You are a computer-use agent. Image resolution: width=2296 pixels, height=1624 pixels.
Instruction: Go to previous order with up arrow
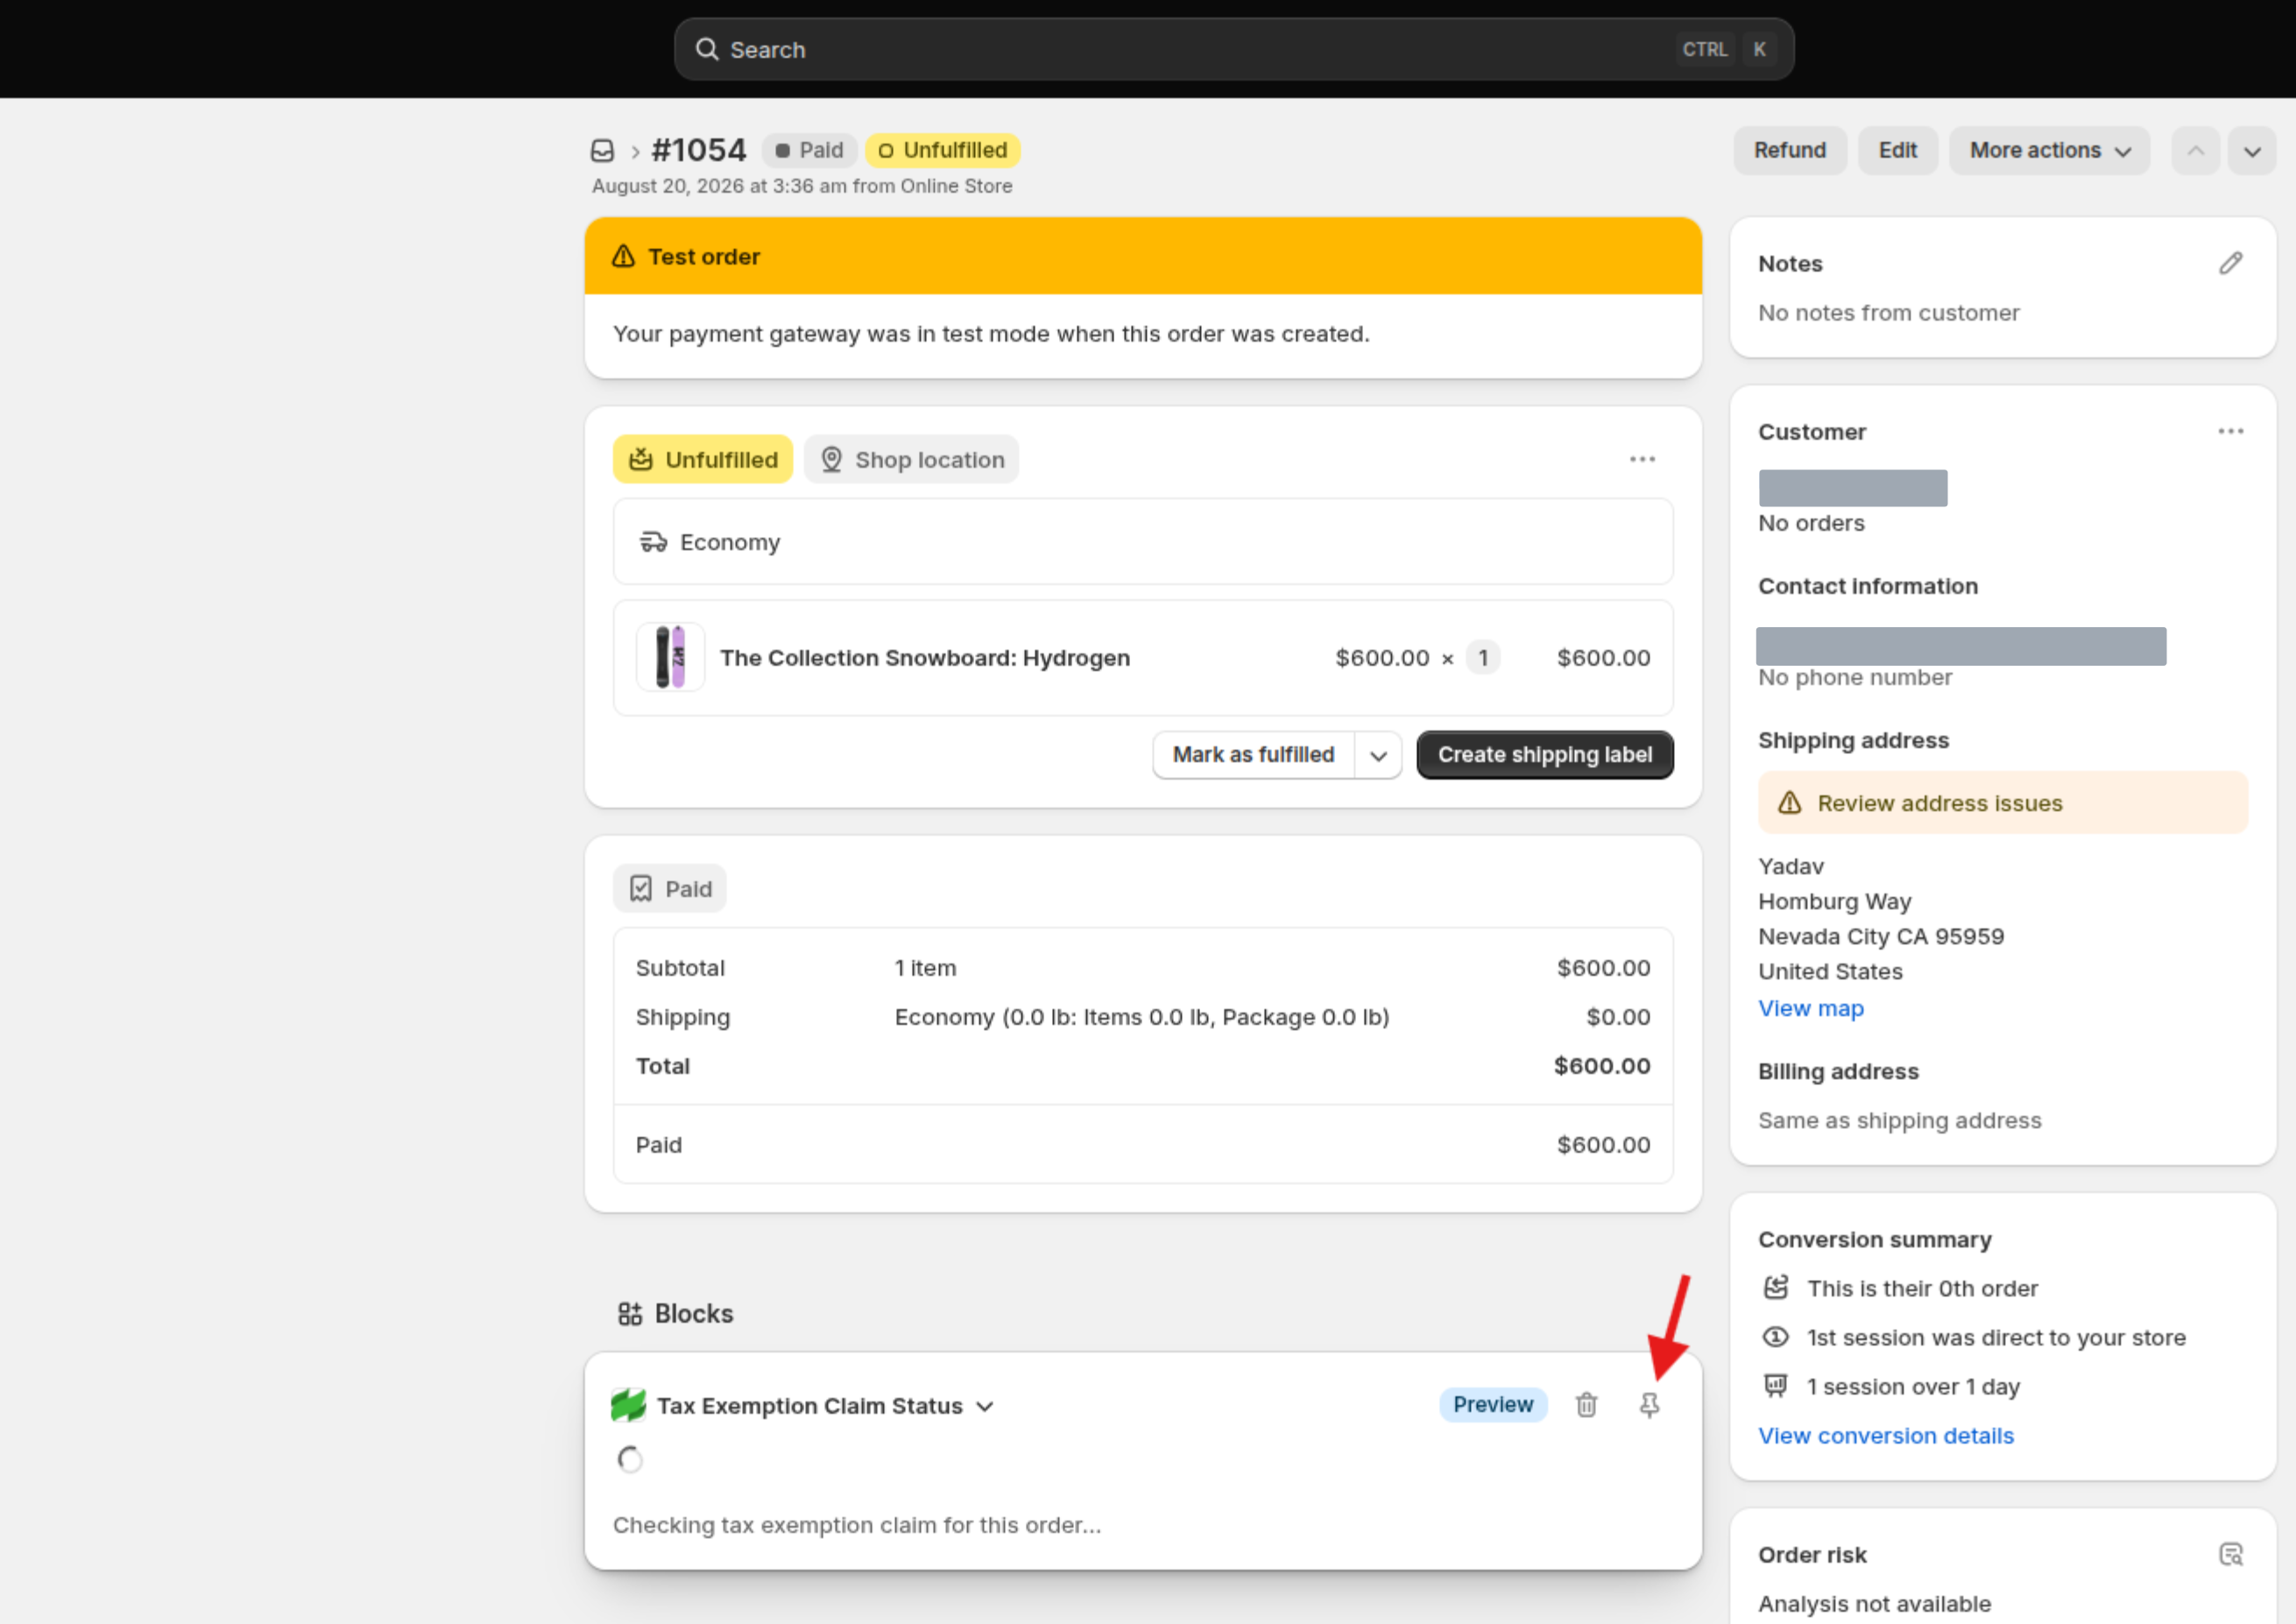click(x=2195, y=151)
